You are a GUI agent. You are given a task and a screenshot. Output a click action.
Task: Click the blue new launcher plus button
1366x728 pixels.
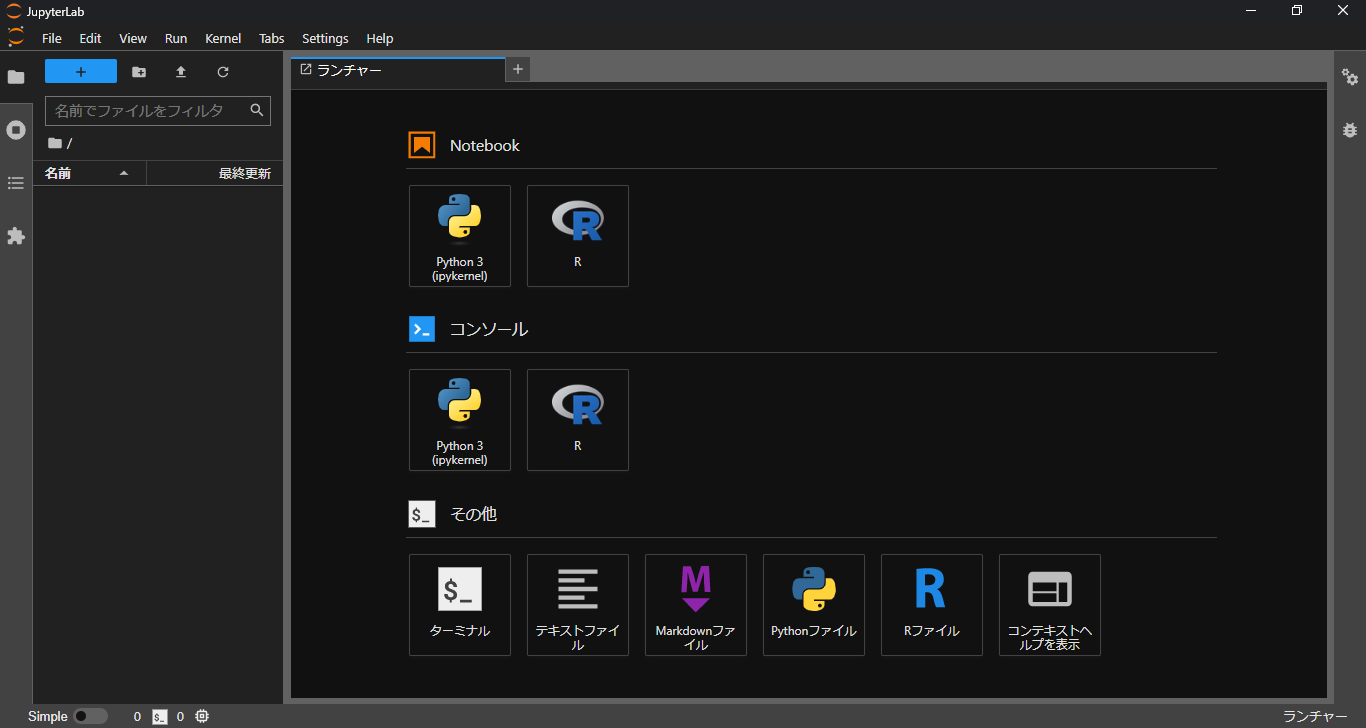tap(81, 72)
